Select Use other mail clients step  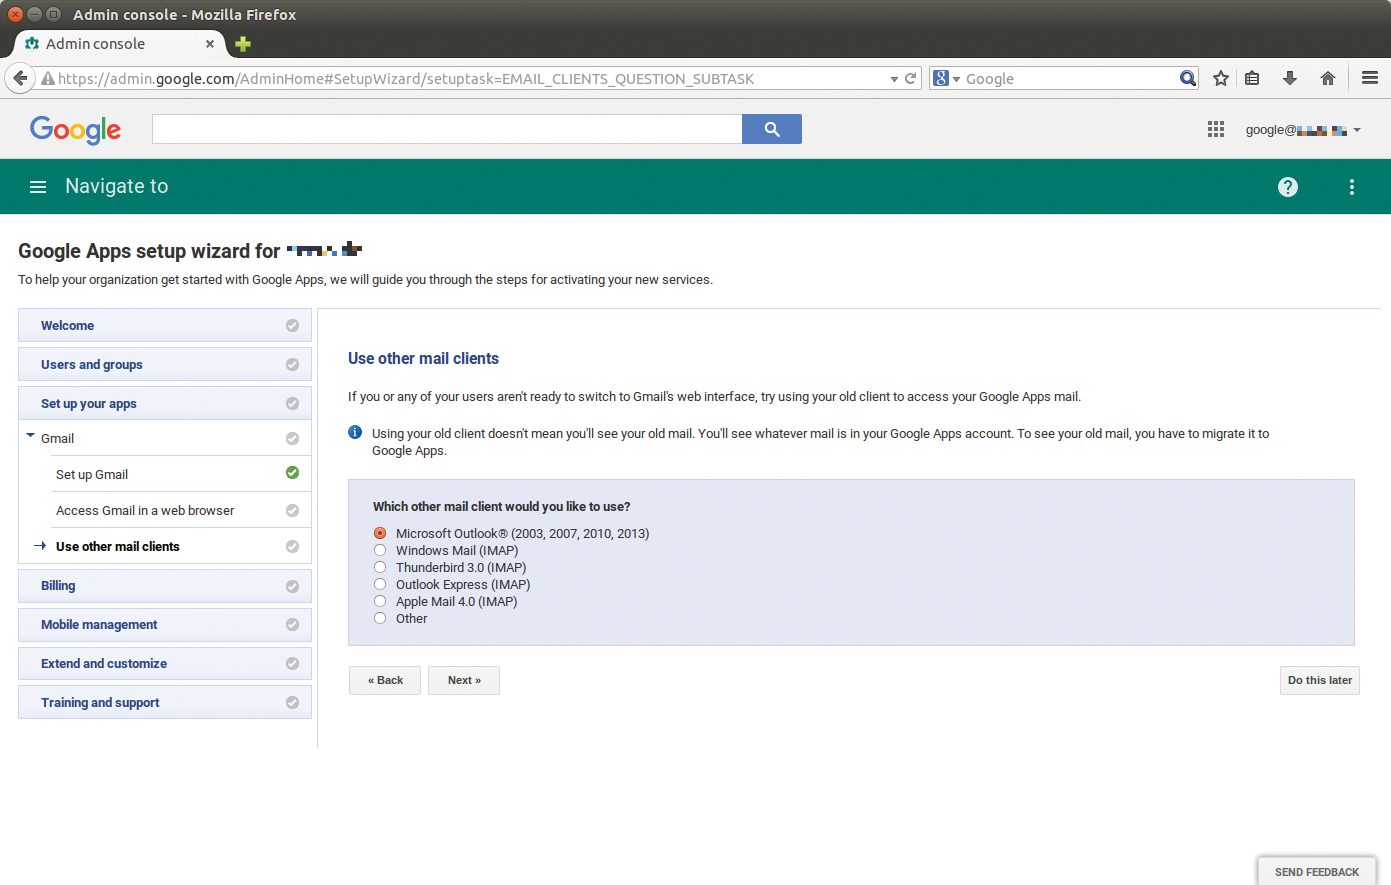(118, 546)
